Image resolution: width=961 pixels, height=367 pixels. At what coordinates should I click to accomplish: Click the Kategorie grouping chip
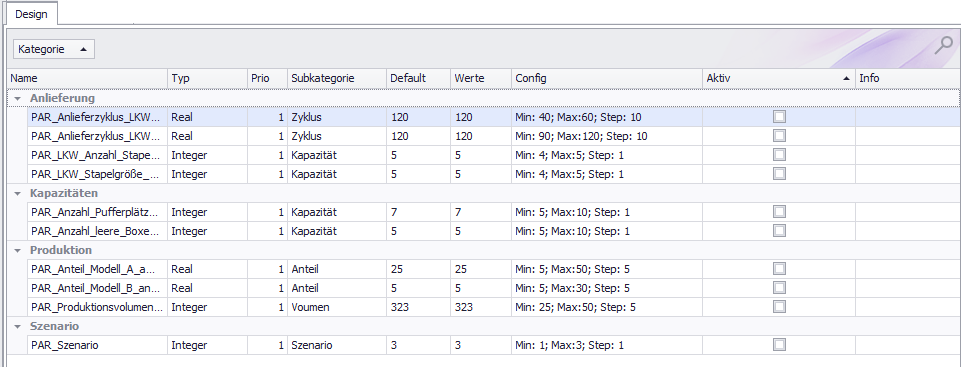click(x=54, y=50)
